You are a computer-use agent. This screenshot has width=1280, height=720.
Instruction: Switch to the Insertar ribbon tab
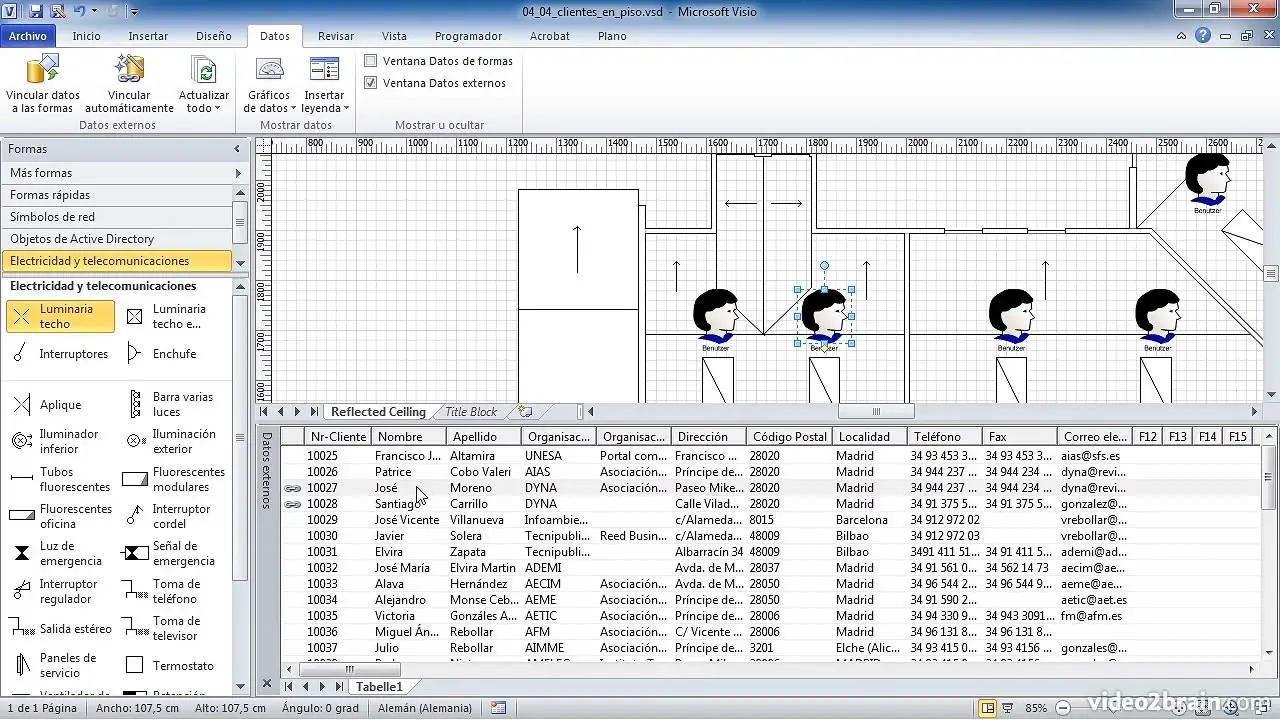(x=148, y=36)
